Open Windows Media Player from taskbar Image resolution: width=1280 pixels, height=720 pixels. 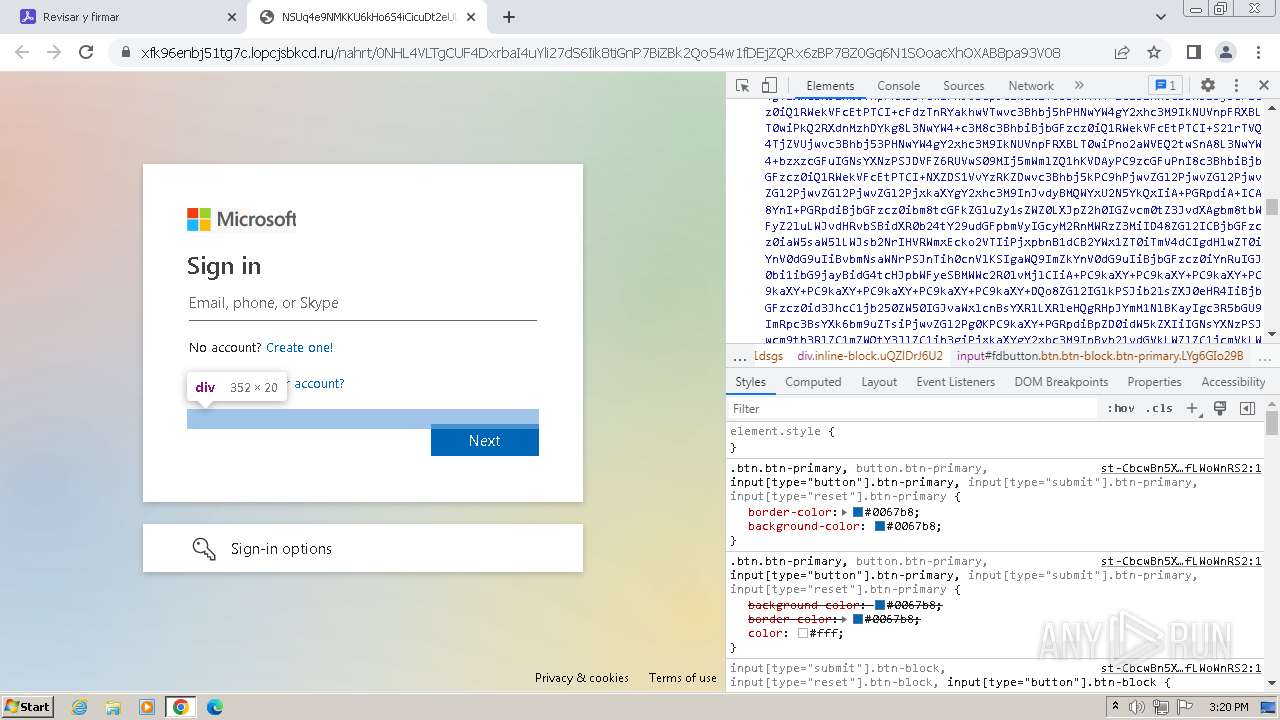[x=147, y=707]
